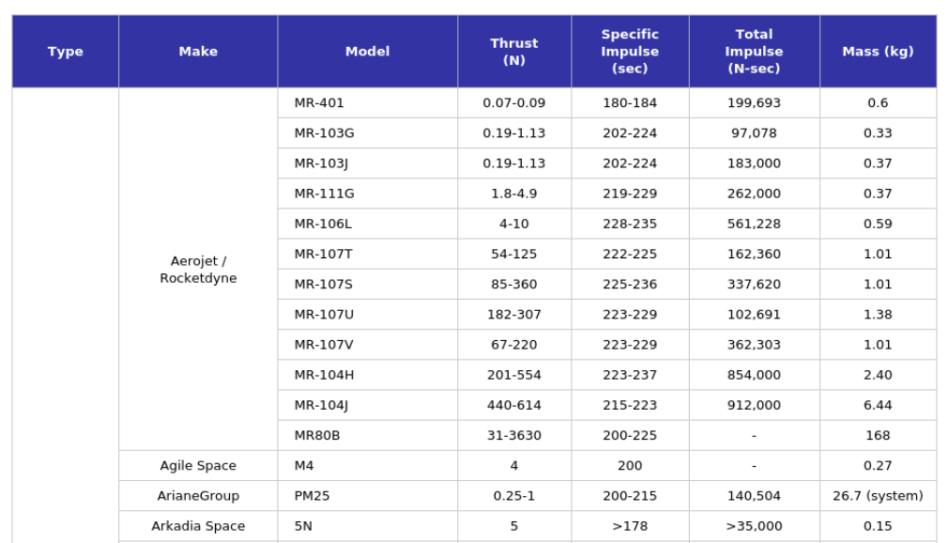This screenshot has height=543, width=948.
Task: Select the MR-106L model cell
Action: (x=323, y=224)
